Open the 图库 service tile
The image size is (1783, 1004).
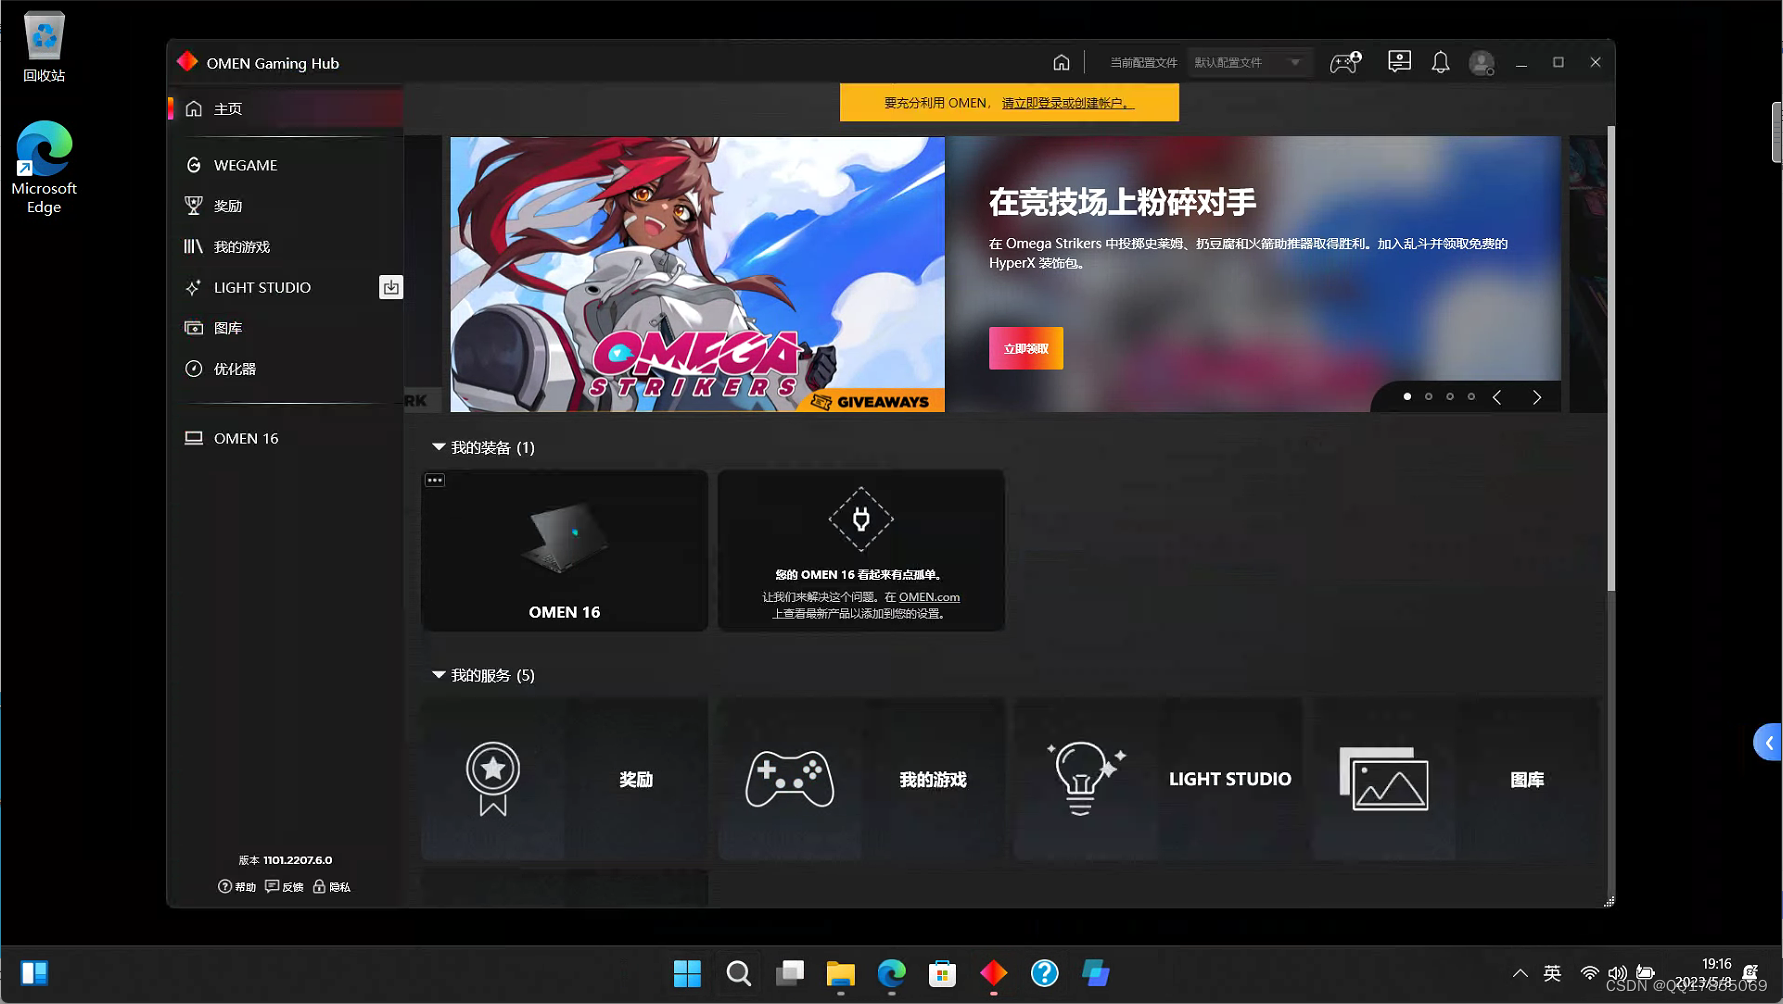[x=1455, y=779]
